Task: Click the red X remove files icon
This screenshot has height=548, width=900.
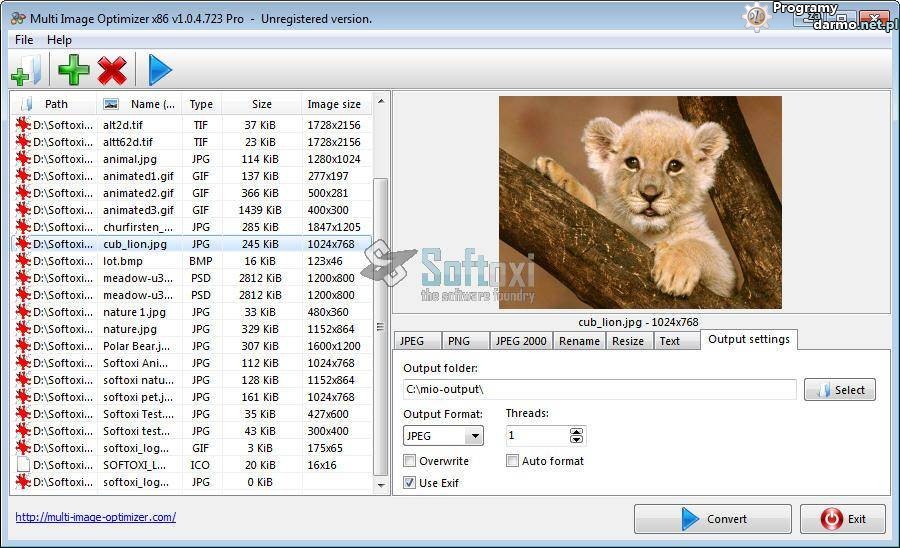Action: coord(112,70)
